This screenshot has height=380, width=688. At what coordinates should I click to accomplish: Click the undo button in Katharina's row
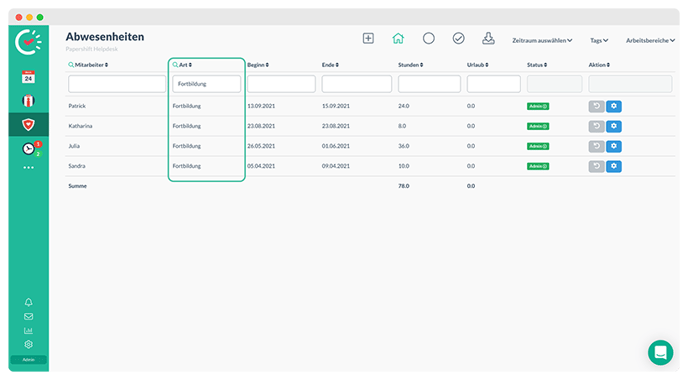pos(596,126)
